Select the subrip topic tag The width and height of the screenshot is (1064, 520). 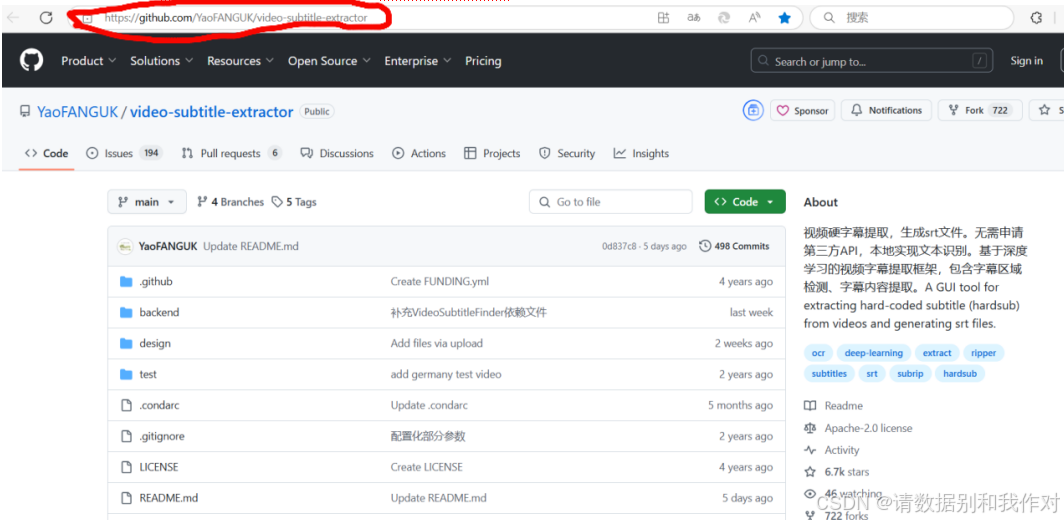pos(910,373)
